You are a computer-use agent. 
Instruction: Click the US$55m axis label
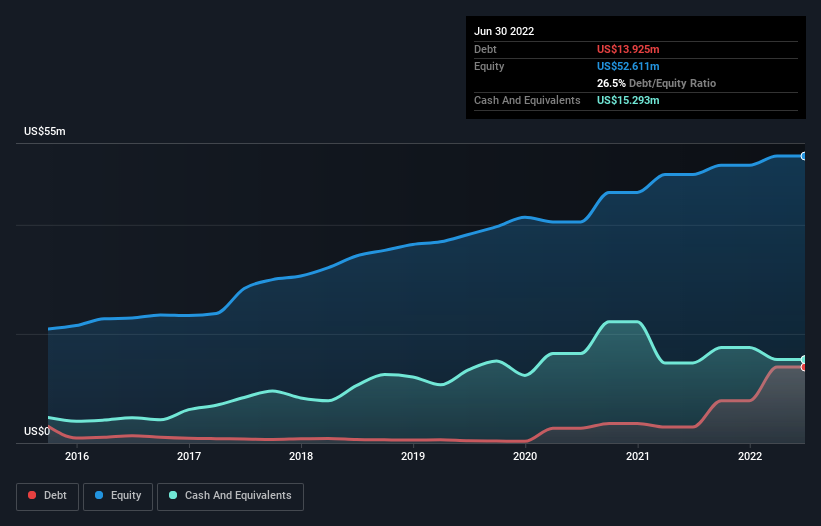(x=45, y=131)
